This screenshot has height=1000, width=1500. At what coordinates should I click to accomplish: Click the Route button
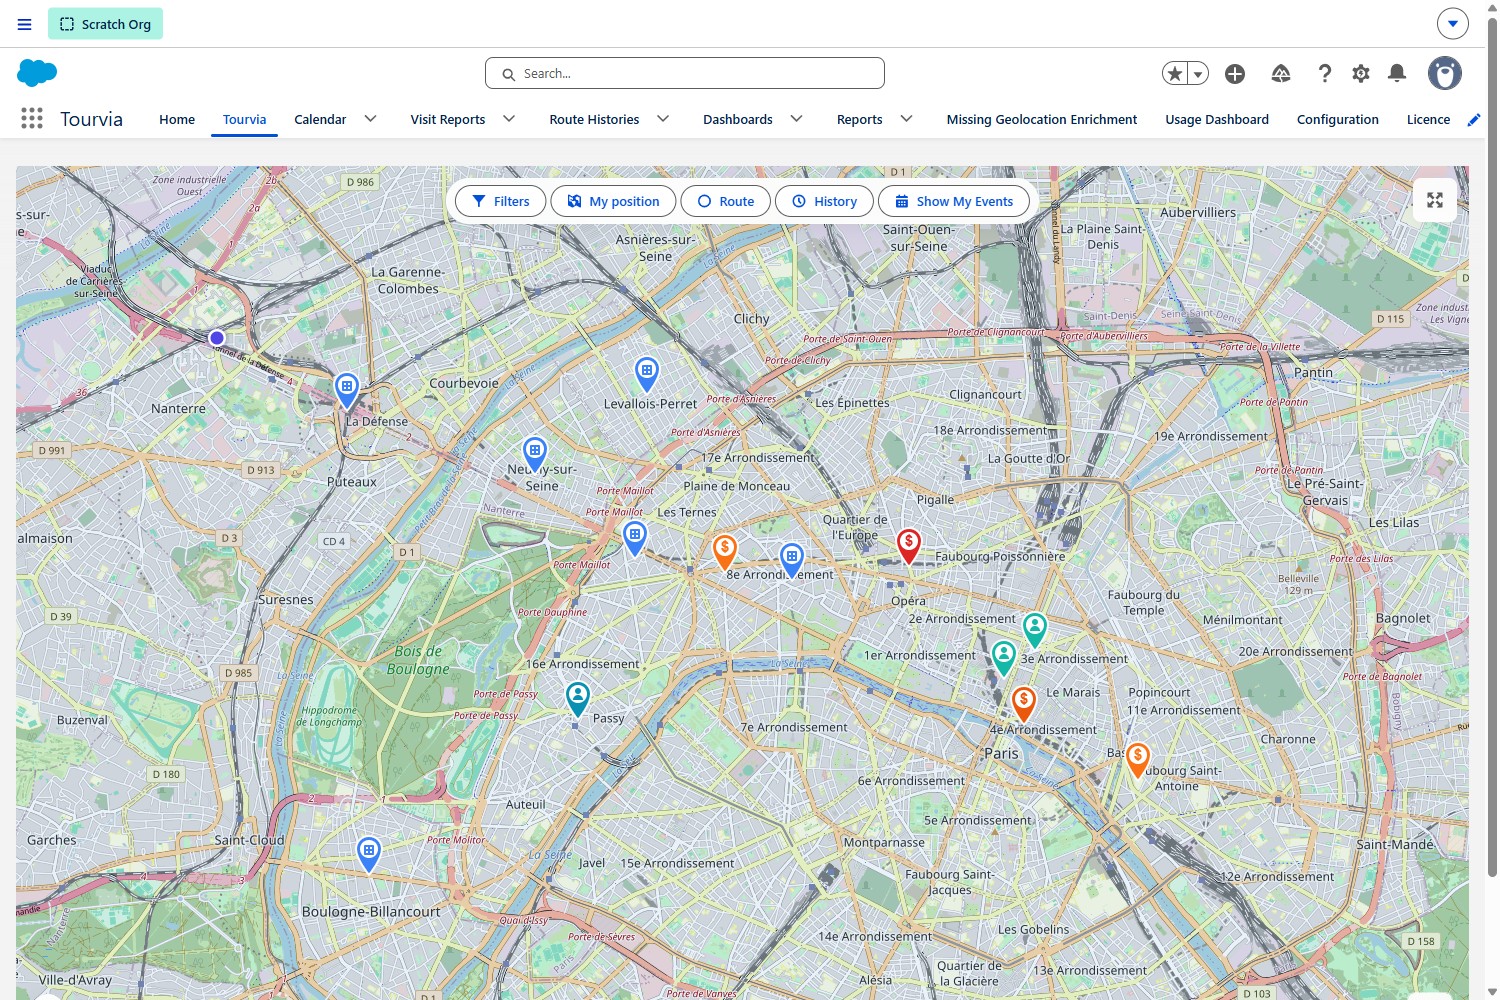pos(726,201)
